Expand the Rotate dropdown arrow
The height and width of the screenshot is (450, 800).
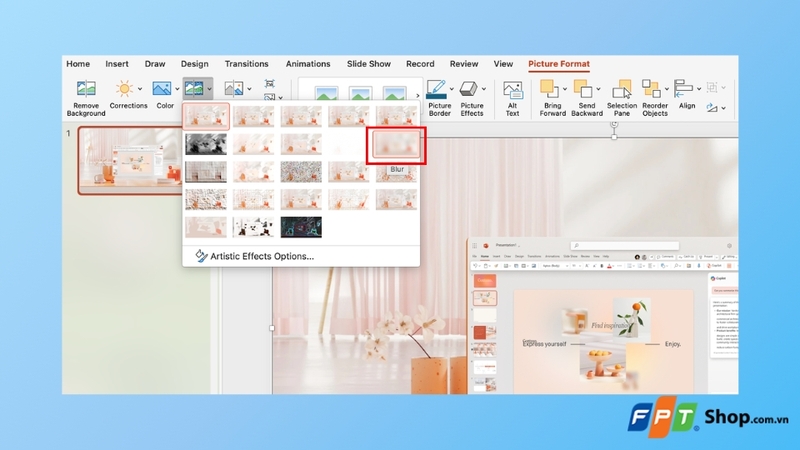[723, 108]
